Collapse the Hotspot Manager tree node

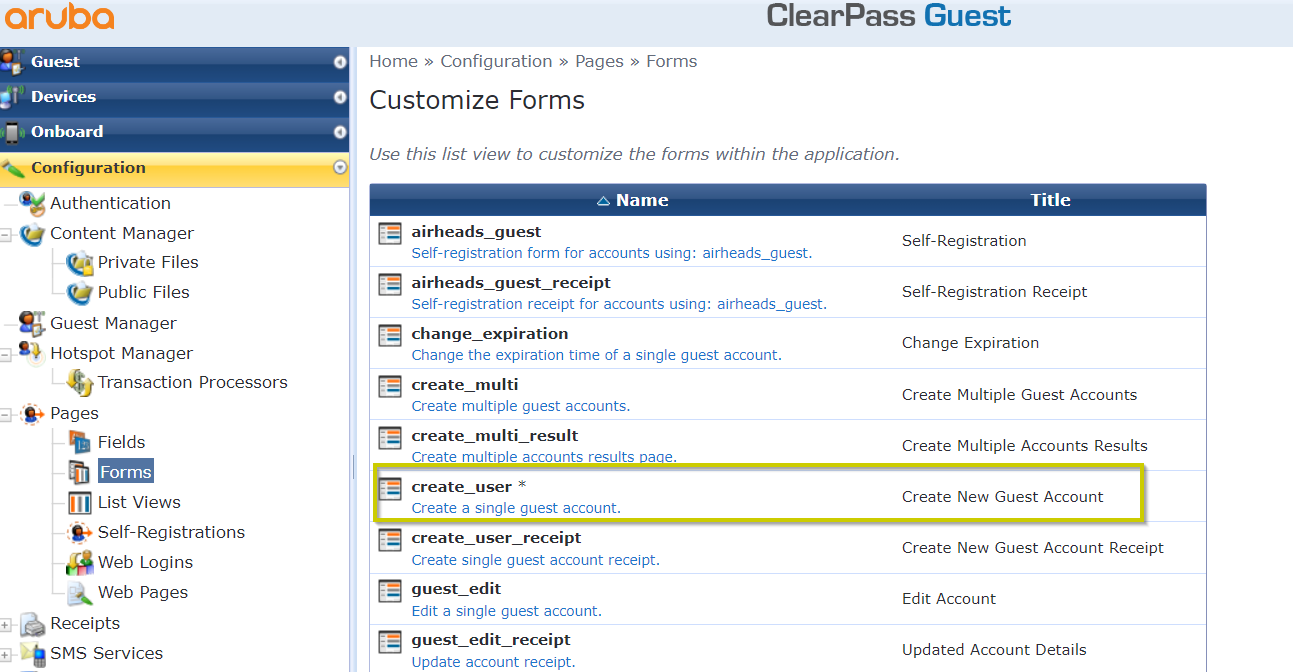coord(6,354)
